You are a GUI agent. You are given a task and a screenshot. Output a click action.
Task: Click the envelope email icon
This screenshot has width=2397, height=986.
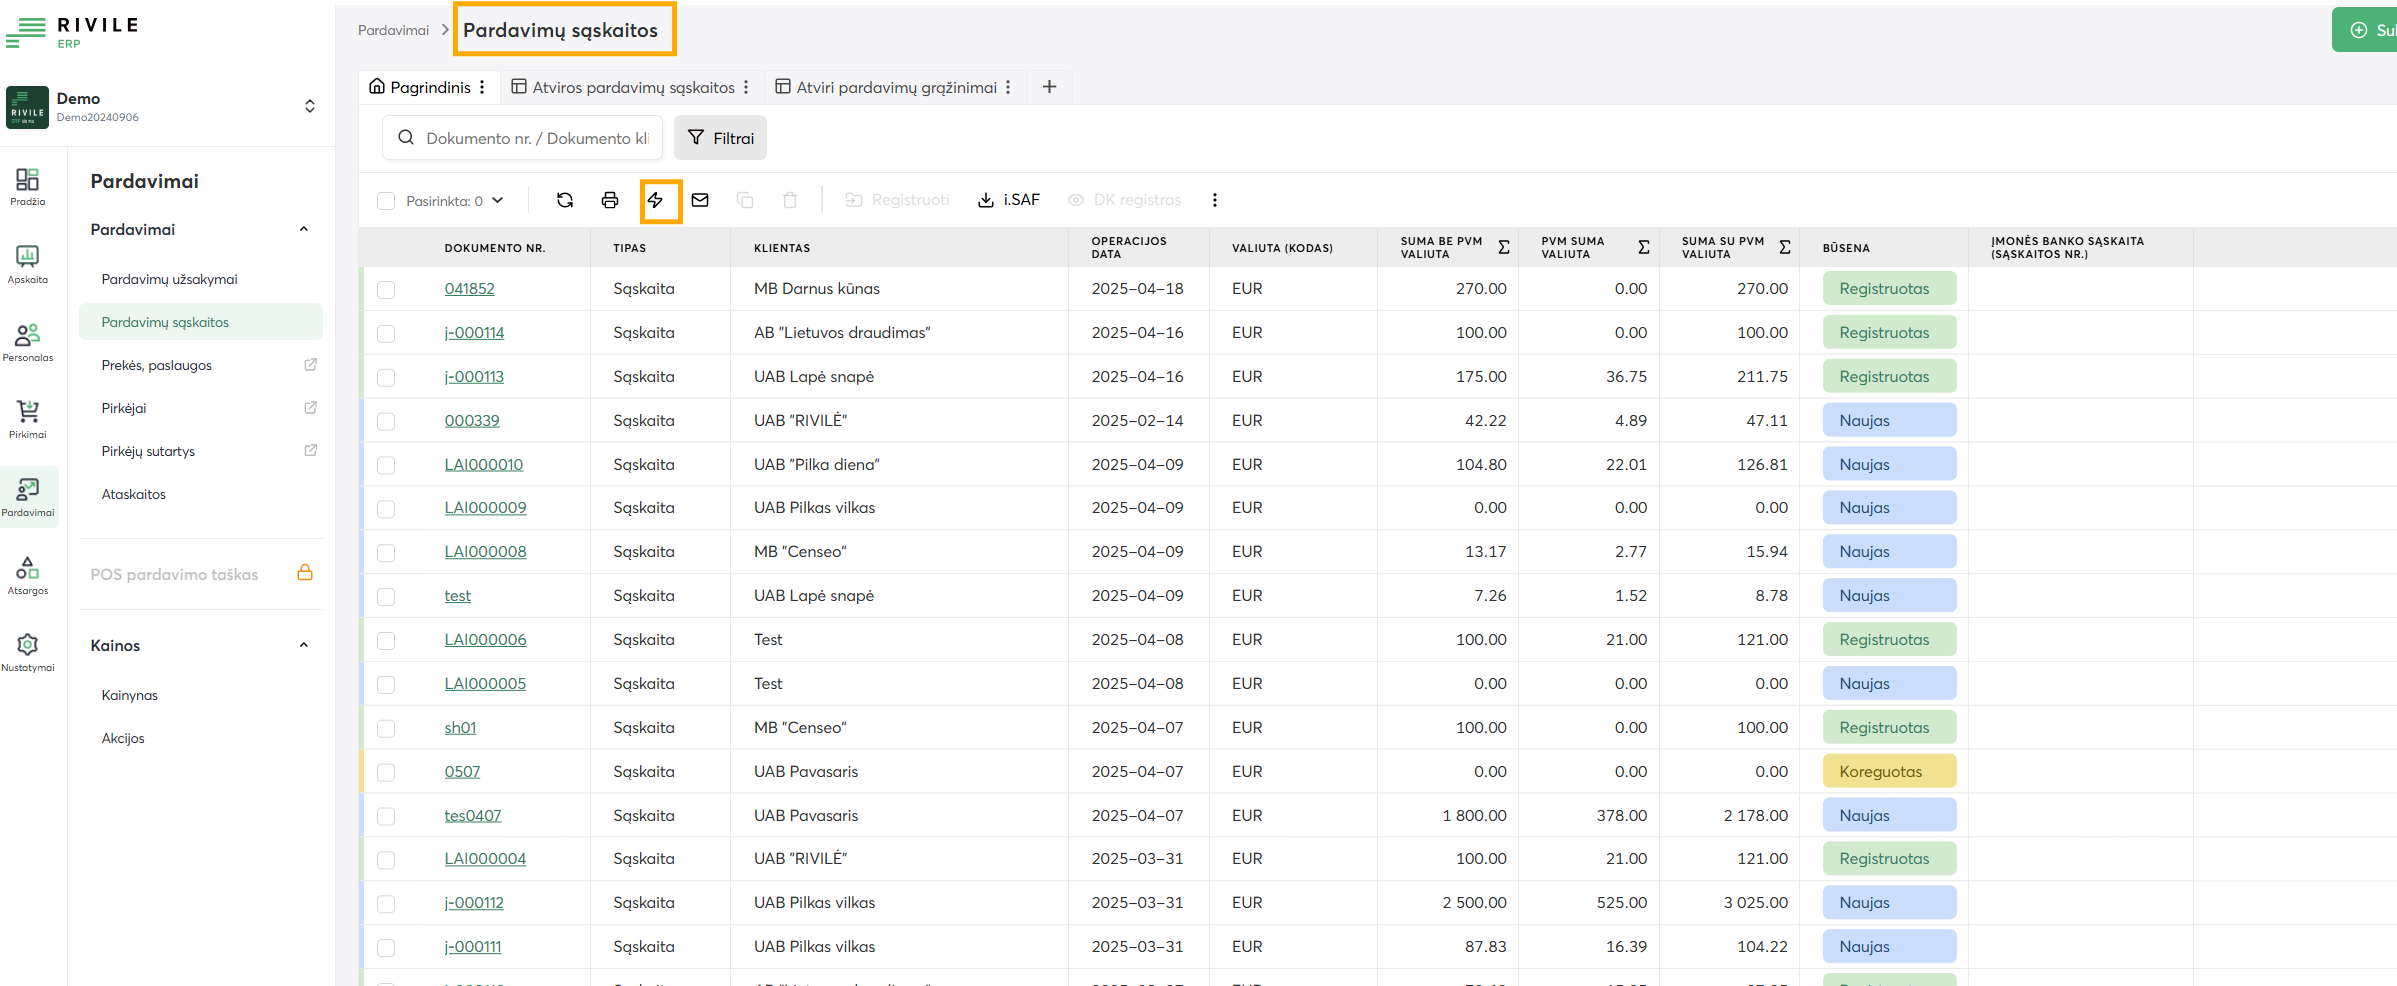(x=700, y=200)
